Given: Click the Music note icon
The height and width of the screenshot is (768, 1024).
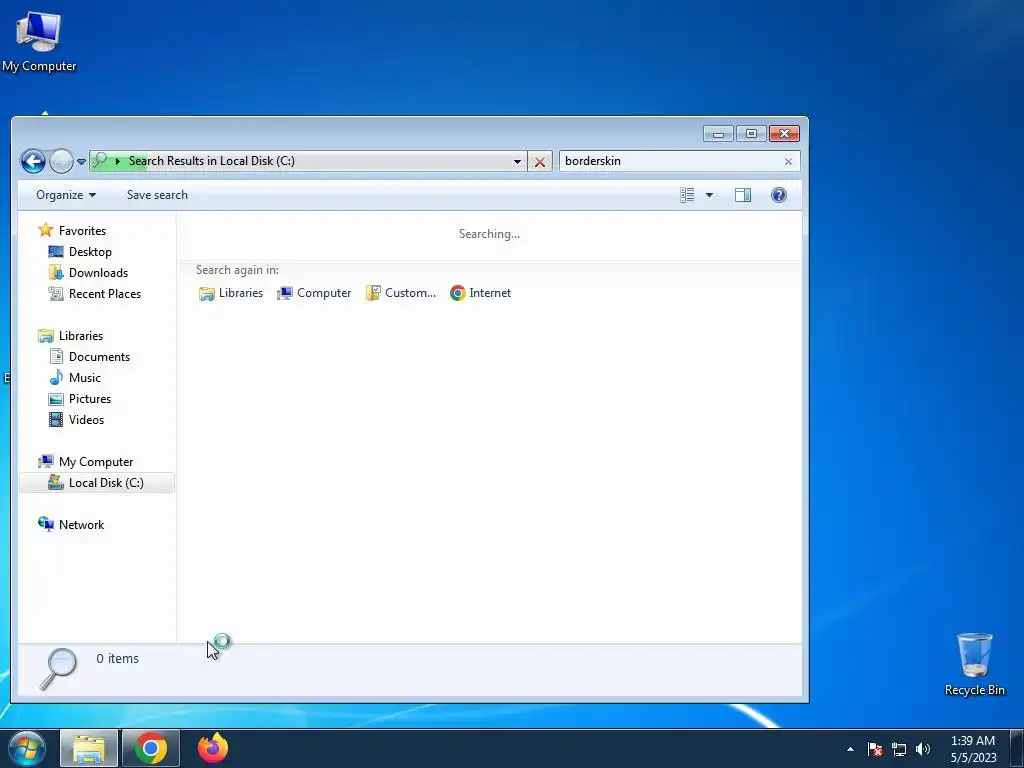Looking at the screenshot, I should (56, 377).
